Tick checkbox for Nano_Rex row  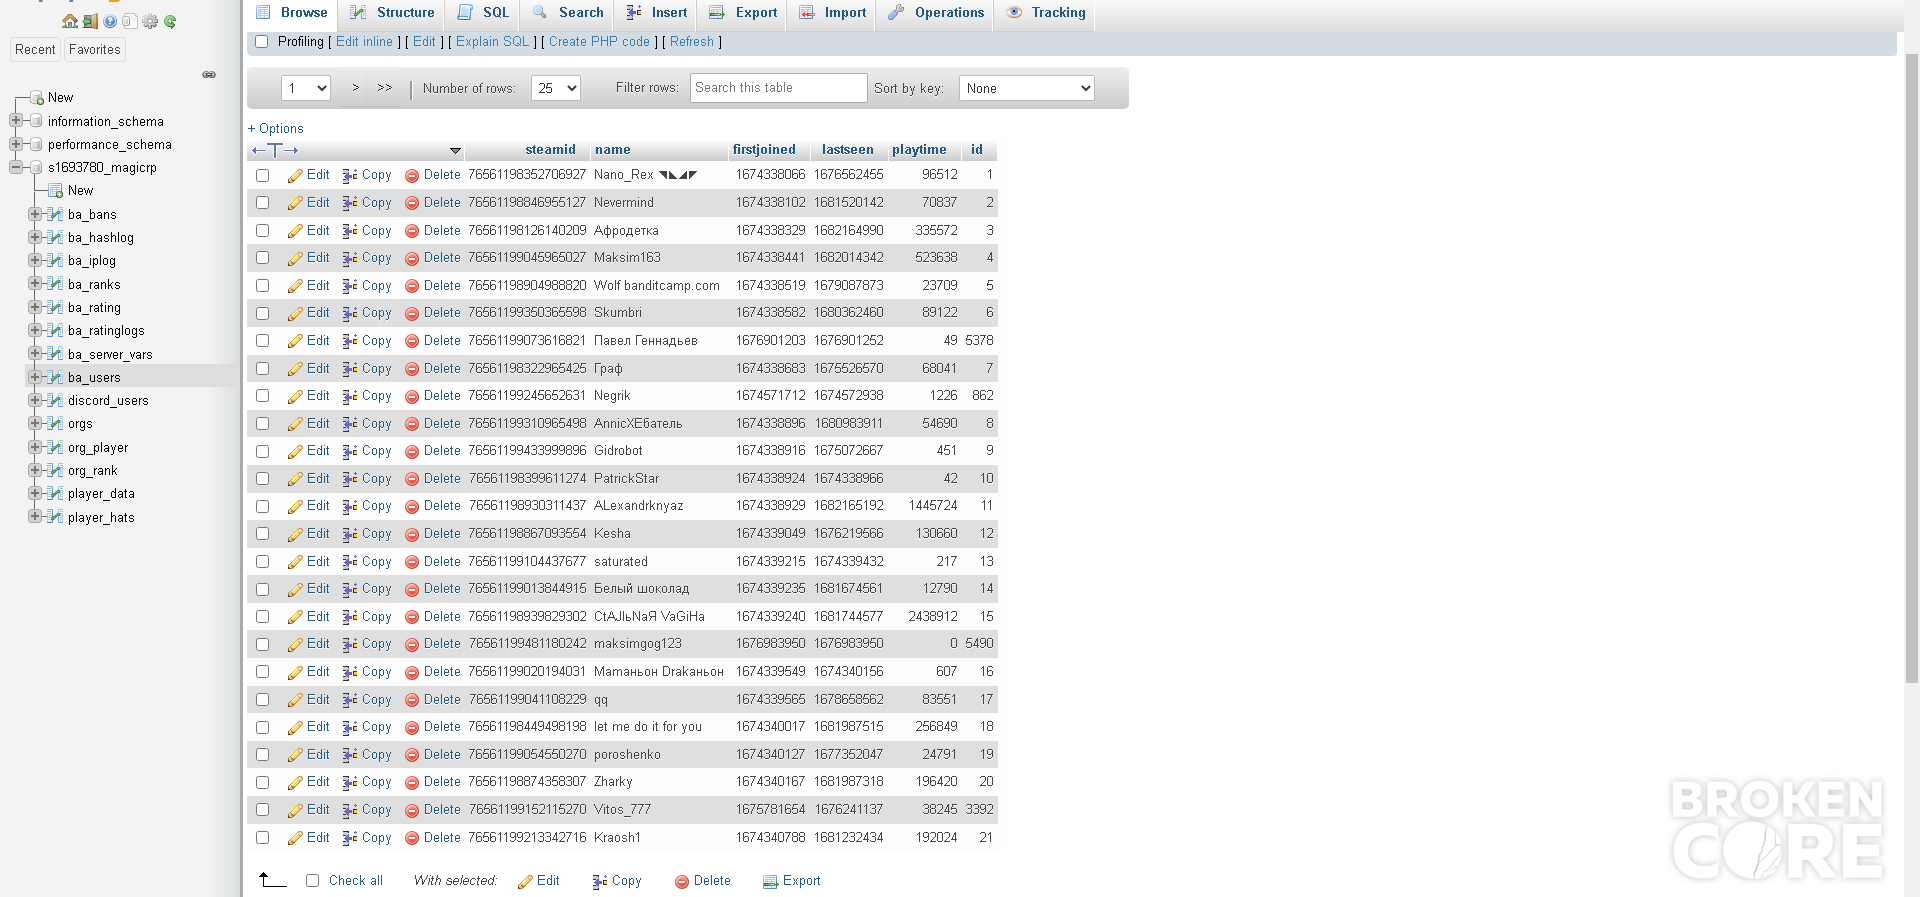click(263, 175)
